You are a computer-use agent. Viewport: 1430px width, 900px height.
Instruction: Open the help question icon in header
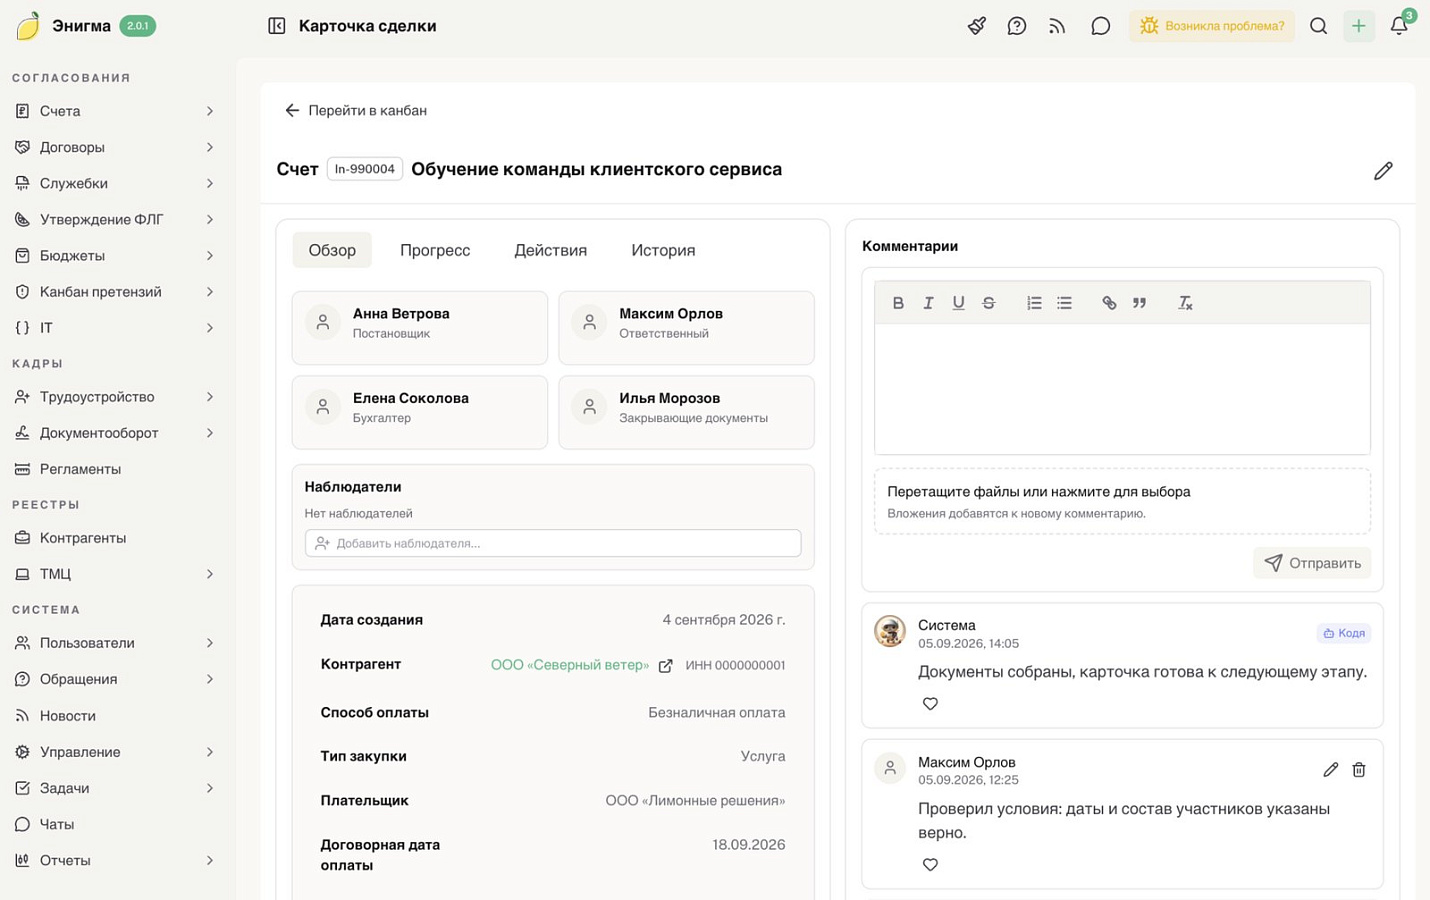pyautogui.click(x=1017, y=26)
